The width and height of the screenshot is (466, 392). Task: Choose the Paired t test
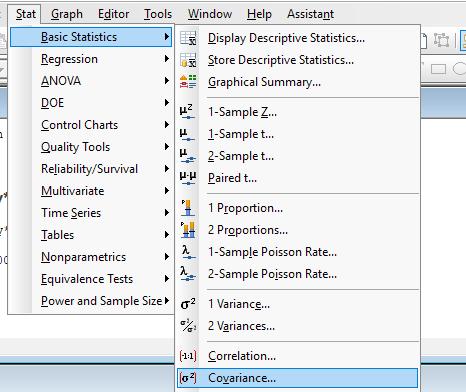tap(297, 178)
